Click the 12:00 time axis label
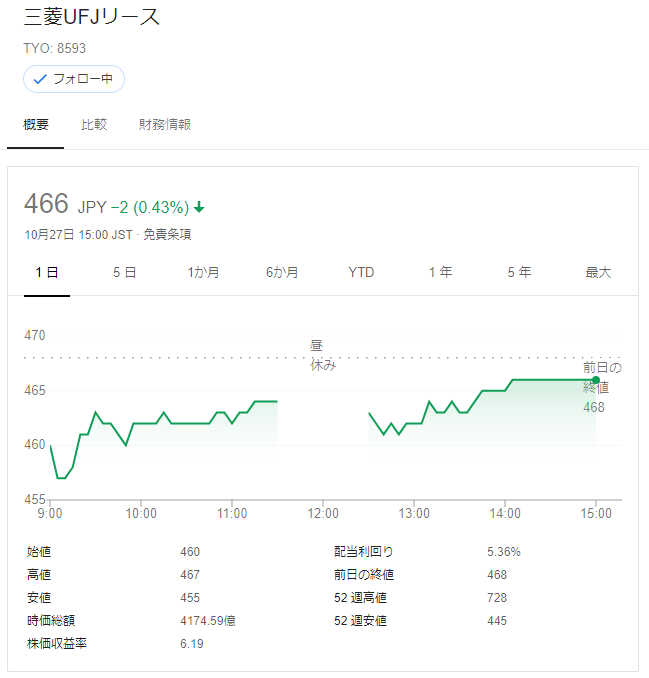Viewport: 649px width, 678px height. pyautogui.click(x=323, y=513)
